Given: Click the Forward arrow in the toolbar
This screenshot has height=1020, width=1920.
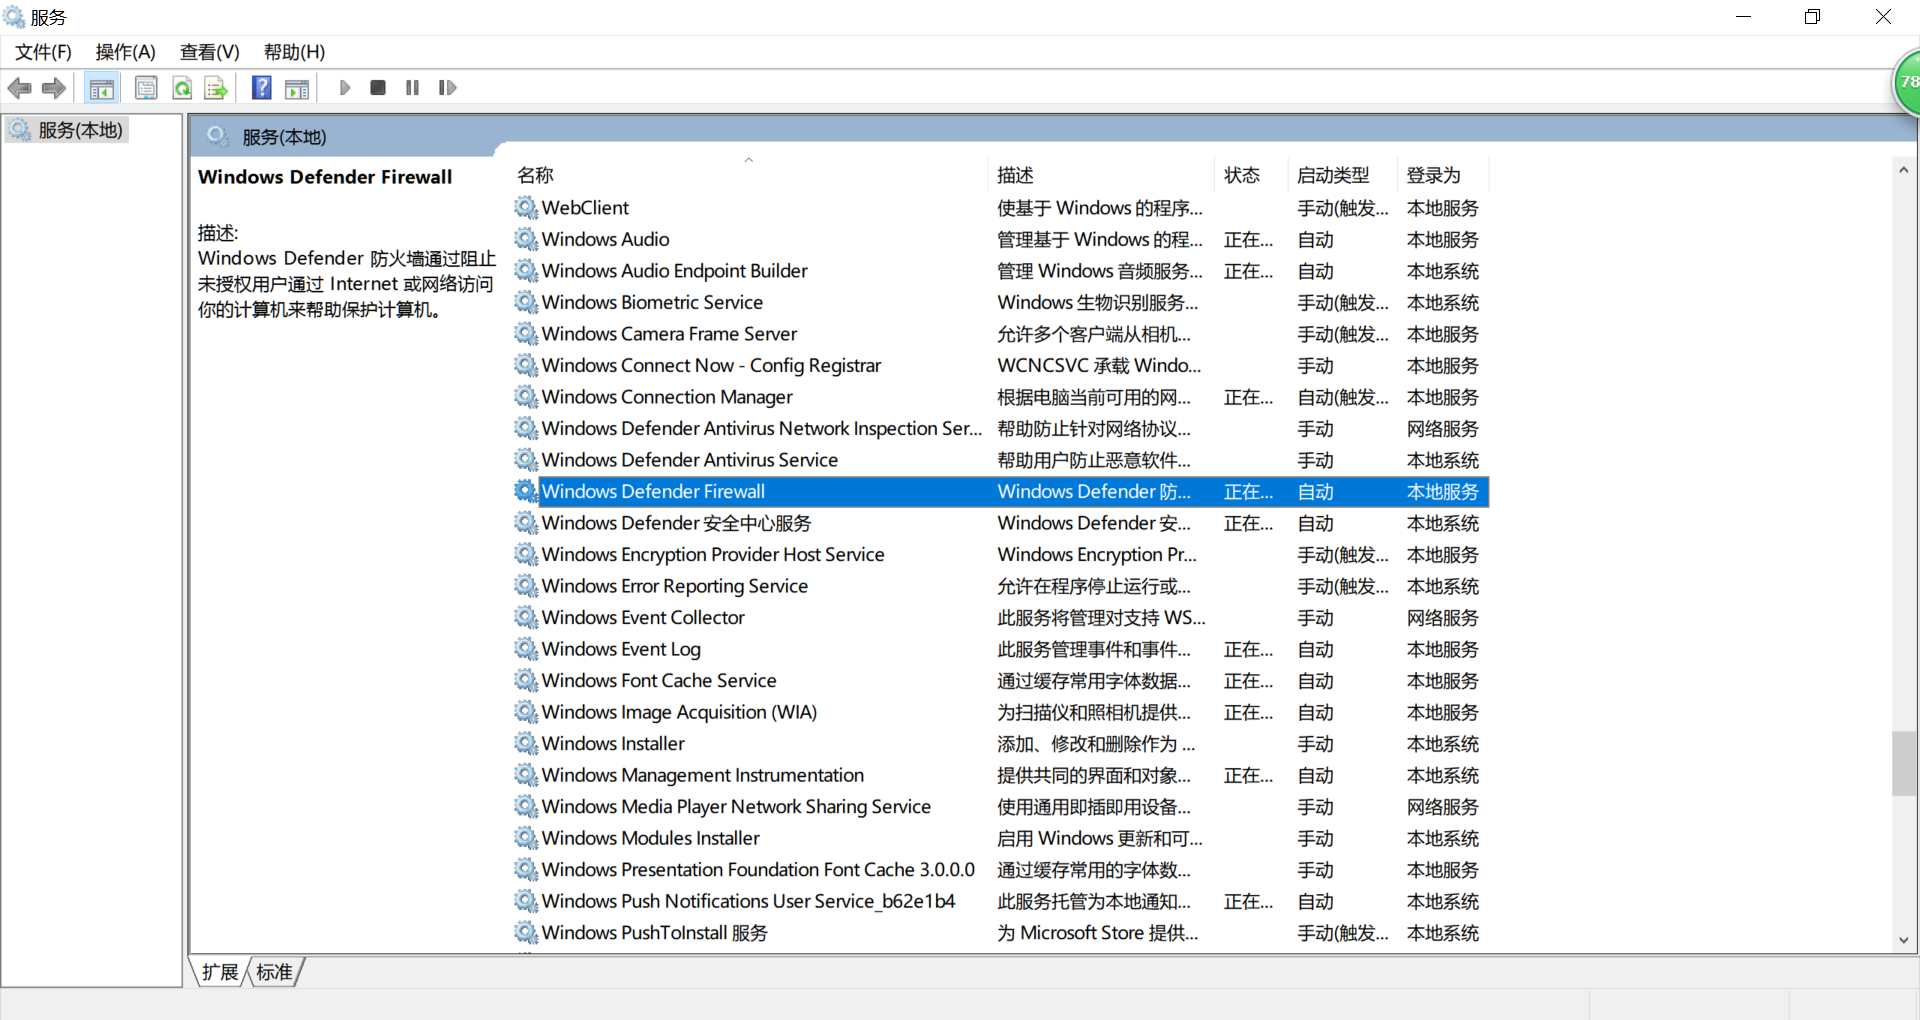Looking at the screenshot, I should pos(54,88).
